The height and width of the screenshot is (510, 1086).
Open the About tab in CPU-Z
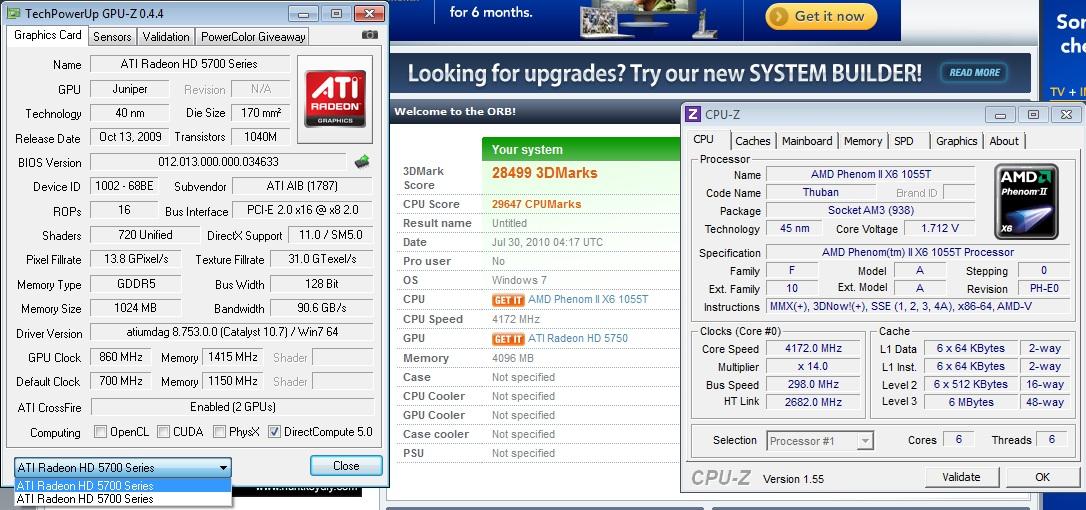pos(1004,141)
